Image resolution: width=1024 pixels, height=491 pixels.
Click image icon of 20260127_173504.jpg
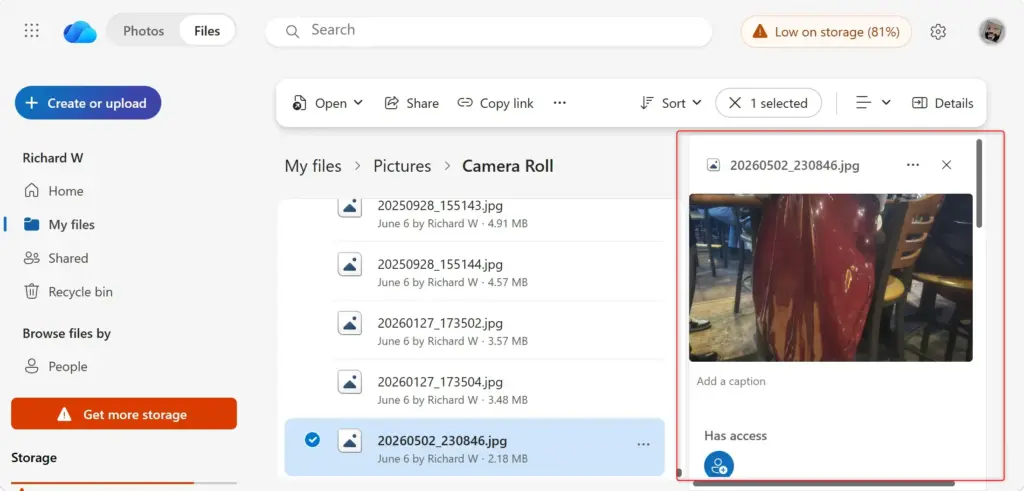(350, 382)
